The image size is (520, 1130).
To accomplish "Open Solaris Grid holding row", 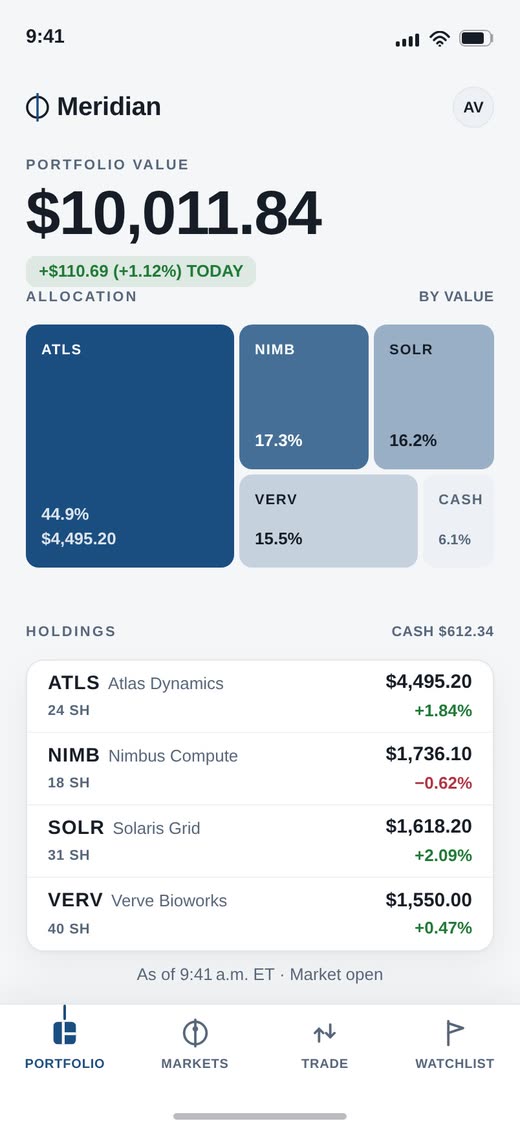I will point(260,841).
